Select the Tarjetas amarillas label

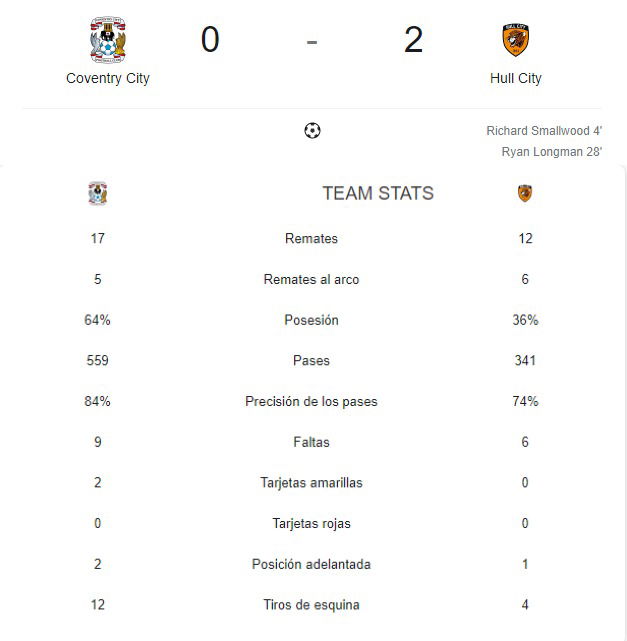(x=311, y=483)
